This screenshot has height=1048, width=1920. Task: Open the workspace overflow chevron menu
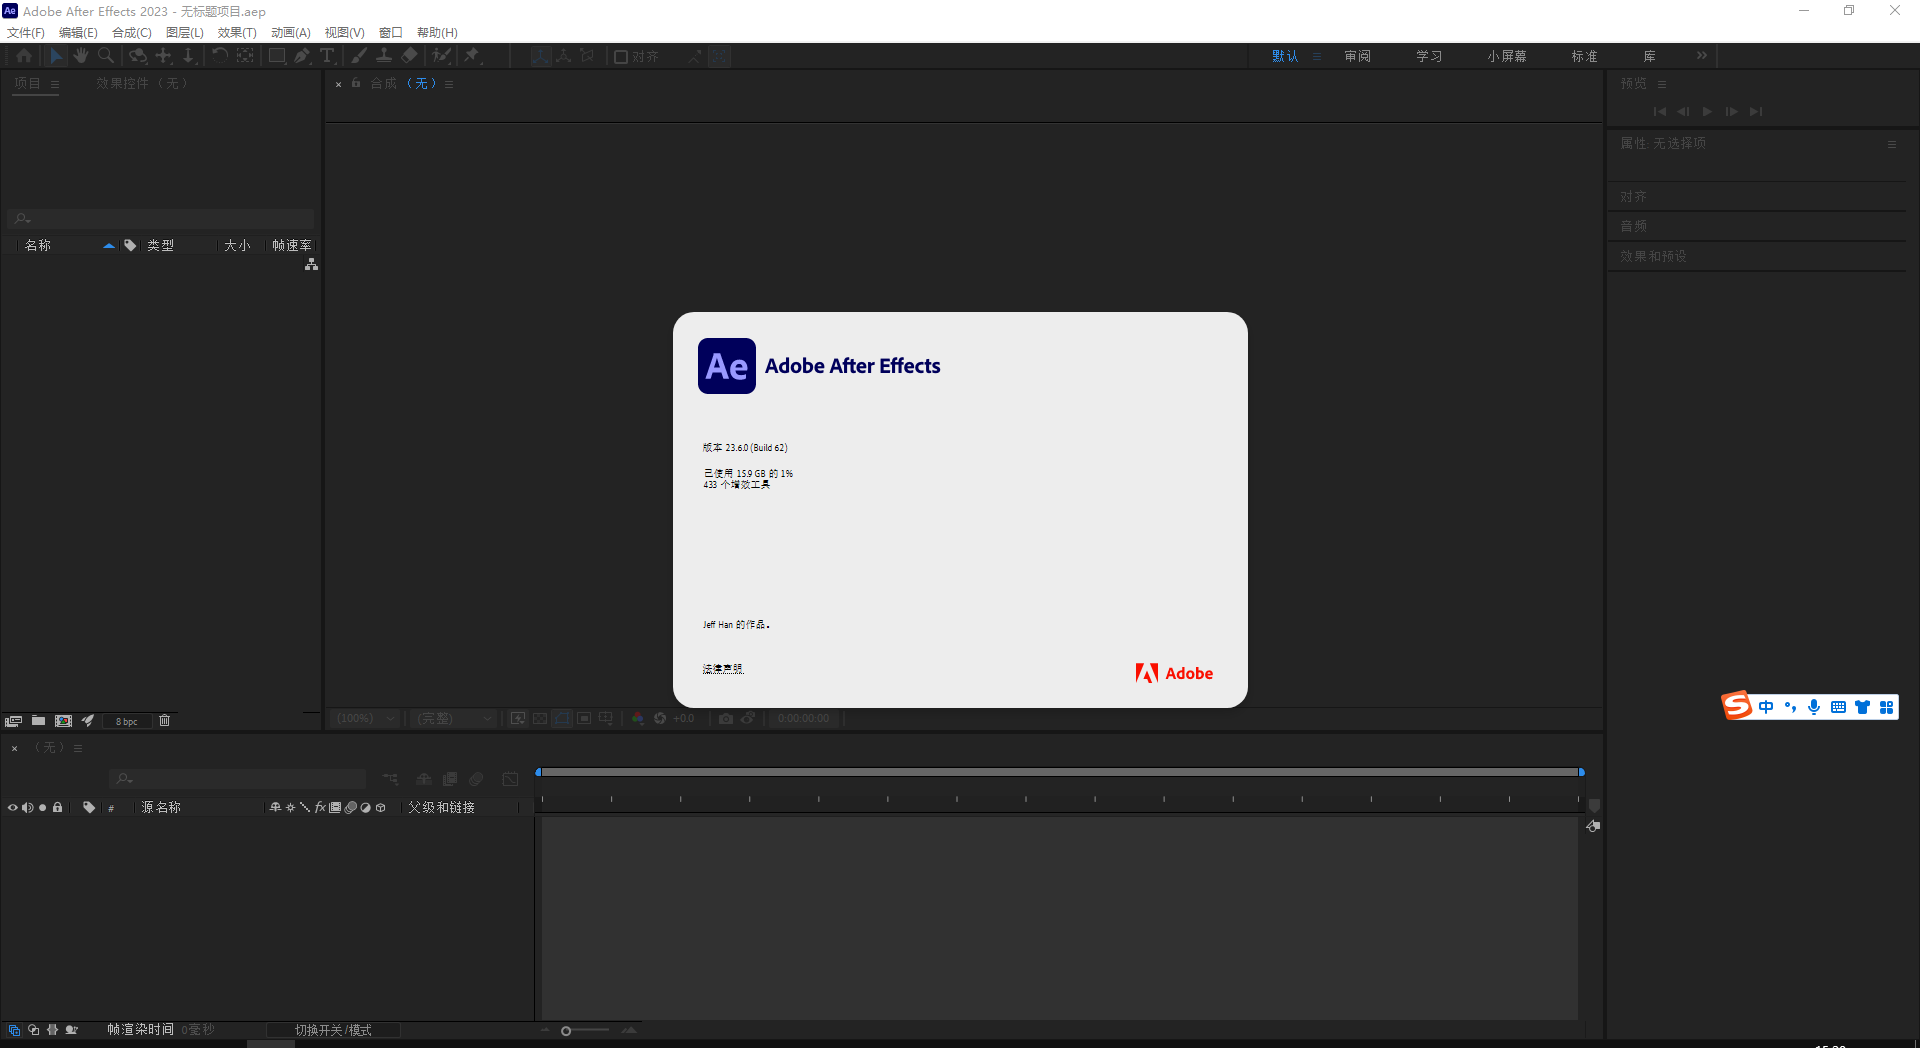1702,55
